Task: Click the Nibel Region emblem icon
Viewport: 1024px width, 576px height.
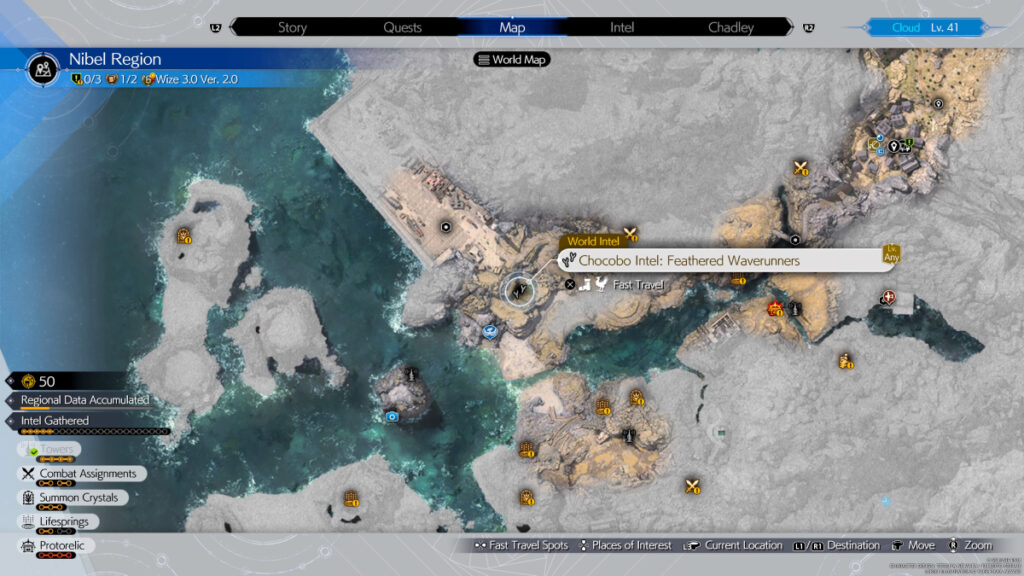Action: click(x=43, y=68)
